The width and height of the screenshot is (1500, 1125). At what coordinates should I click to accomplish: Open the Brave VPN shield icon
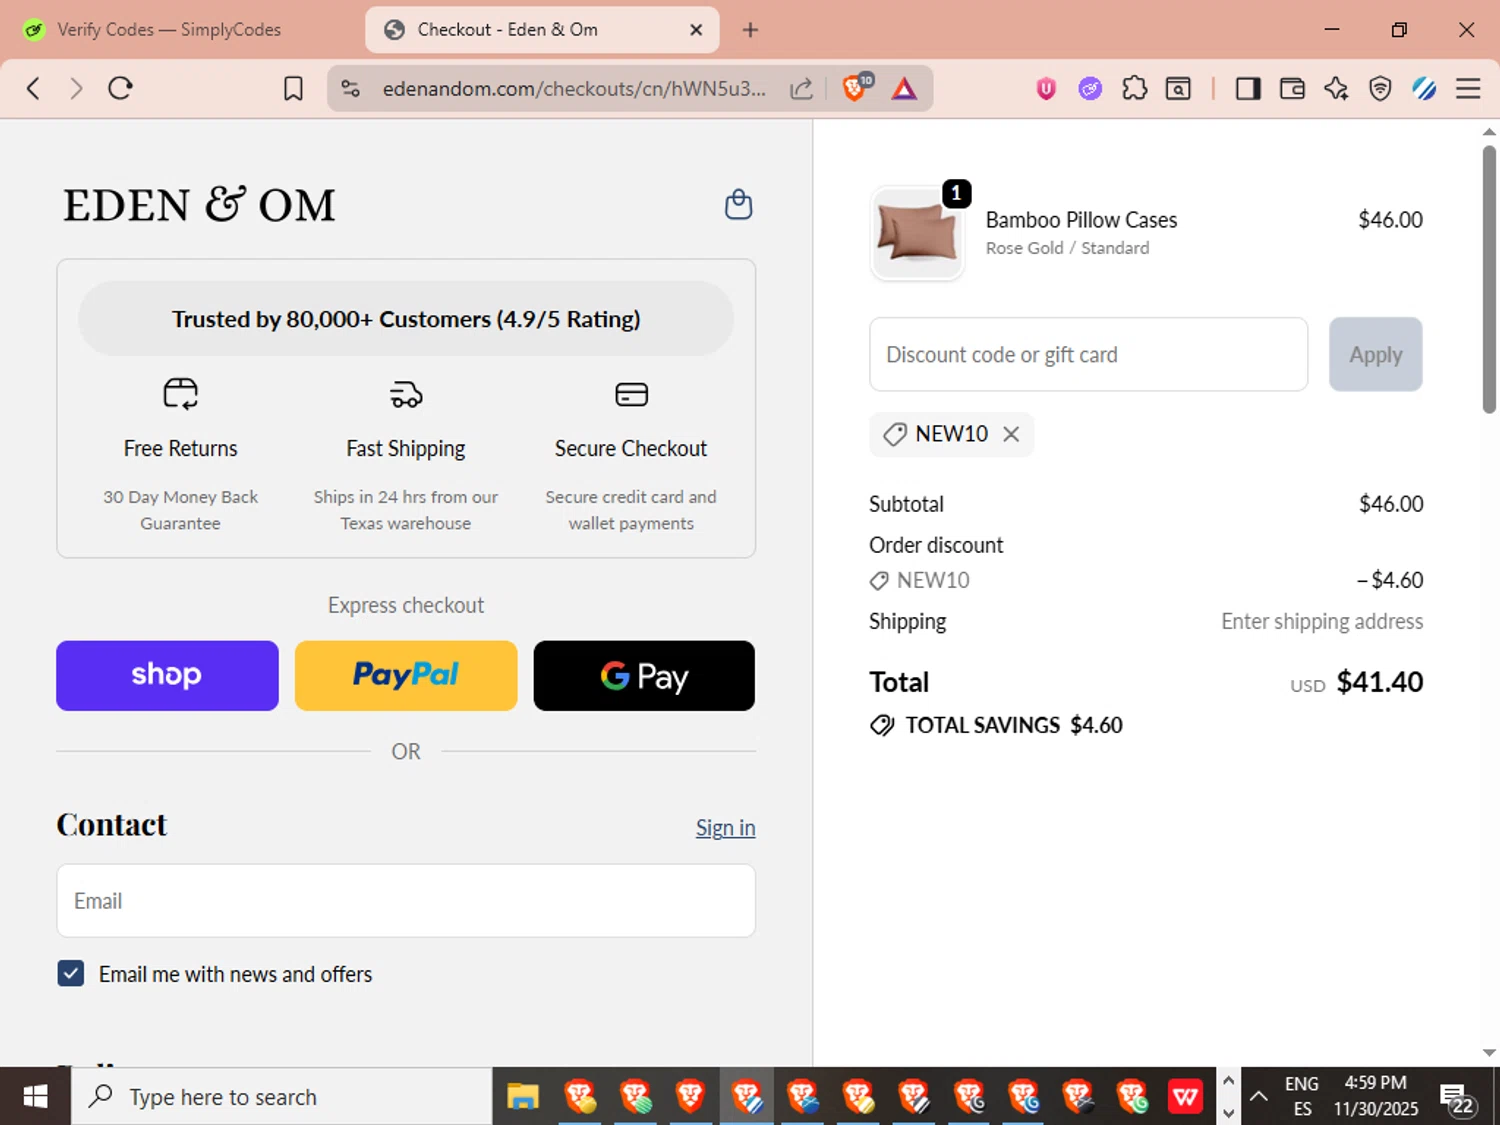pos(1380,88)
